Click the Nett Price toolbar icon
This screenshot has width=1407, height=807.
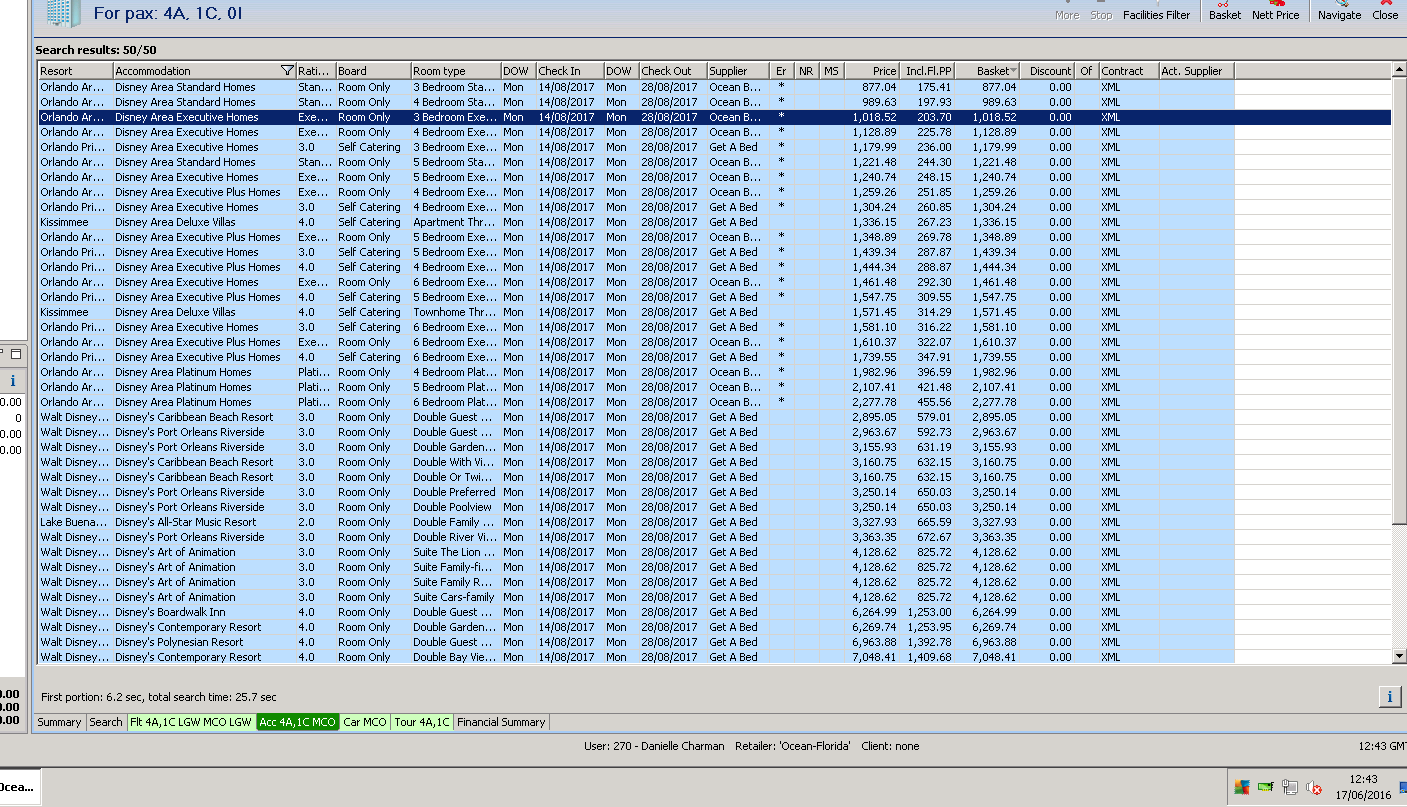coord(1276,10)
